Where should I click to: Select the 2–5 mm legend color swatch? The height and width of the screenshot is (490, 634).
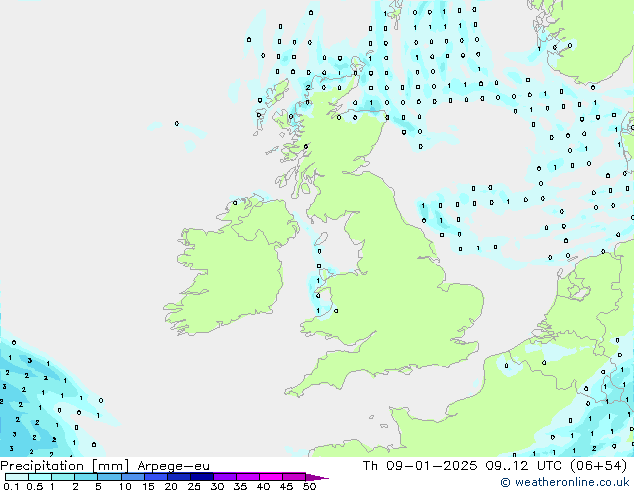pos(86,477)
